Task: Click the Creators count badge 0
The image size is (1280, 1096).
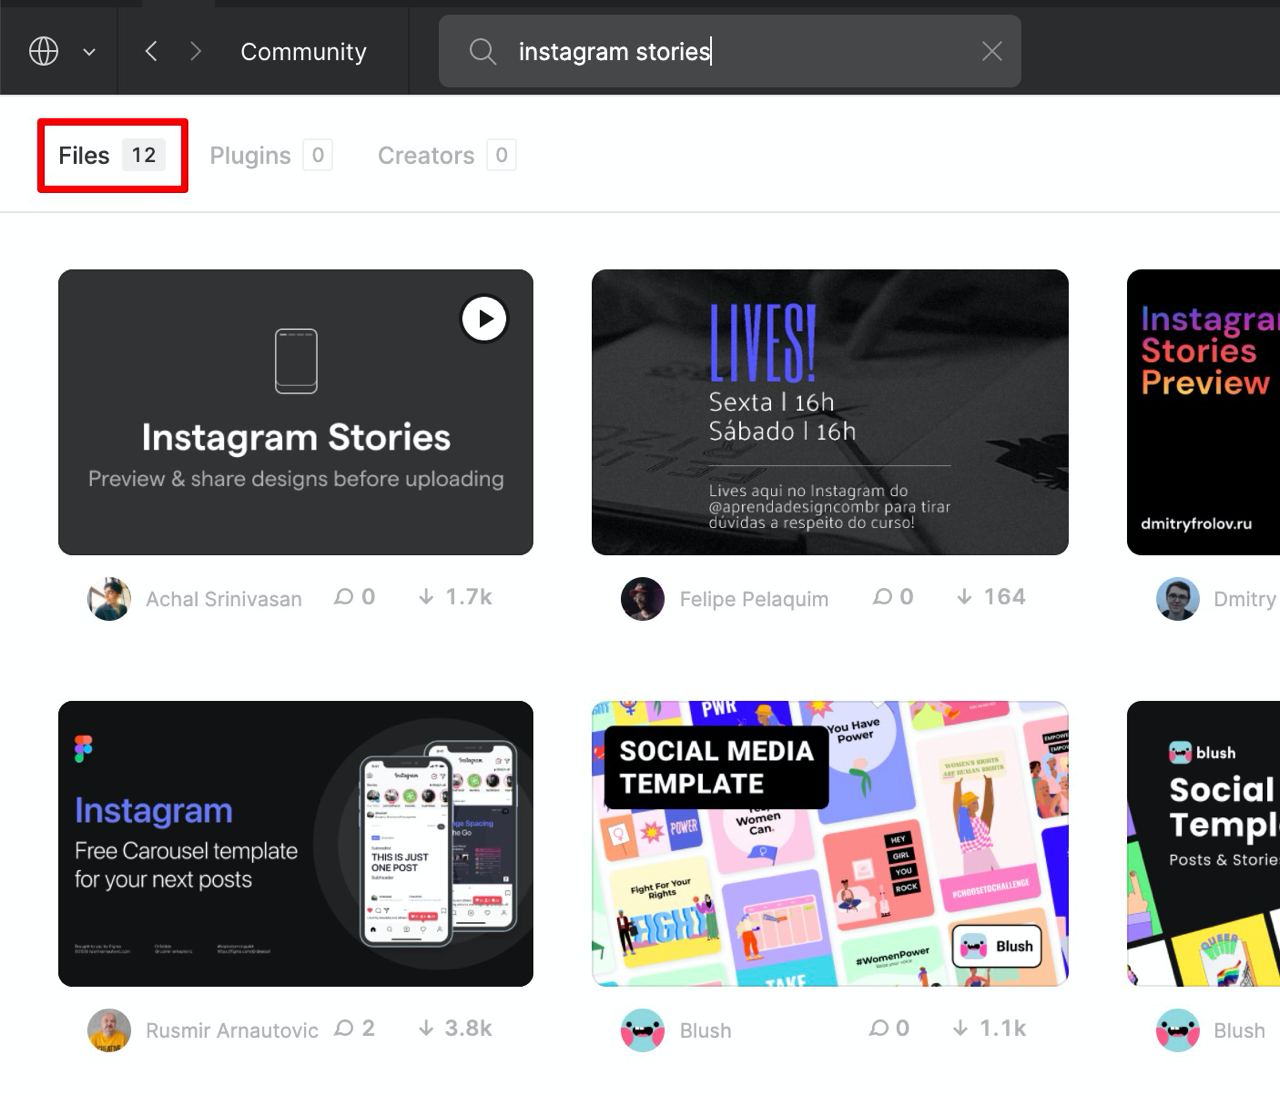Action: (502, 155)
